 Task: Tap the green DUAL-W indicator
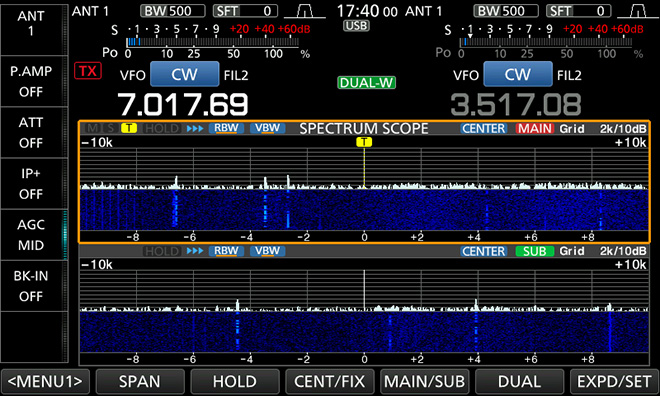[366, 82]
